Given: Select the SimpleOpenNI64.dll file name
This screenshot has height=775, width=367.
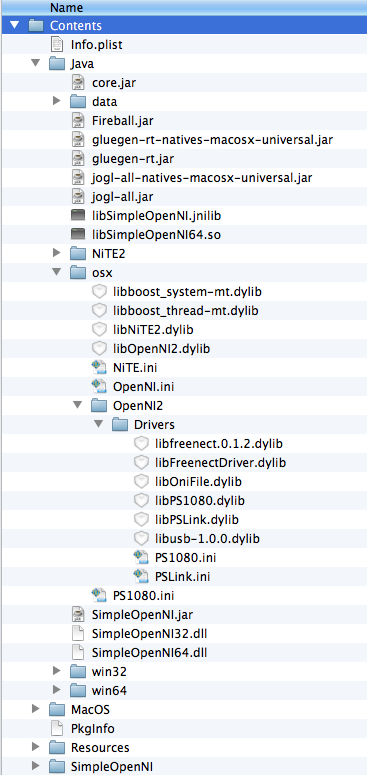Looking at the screenshot, I should coord(149,652).
